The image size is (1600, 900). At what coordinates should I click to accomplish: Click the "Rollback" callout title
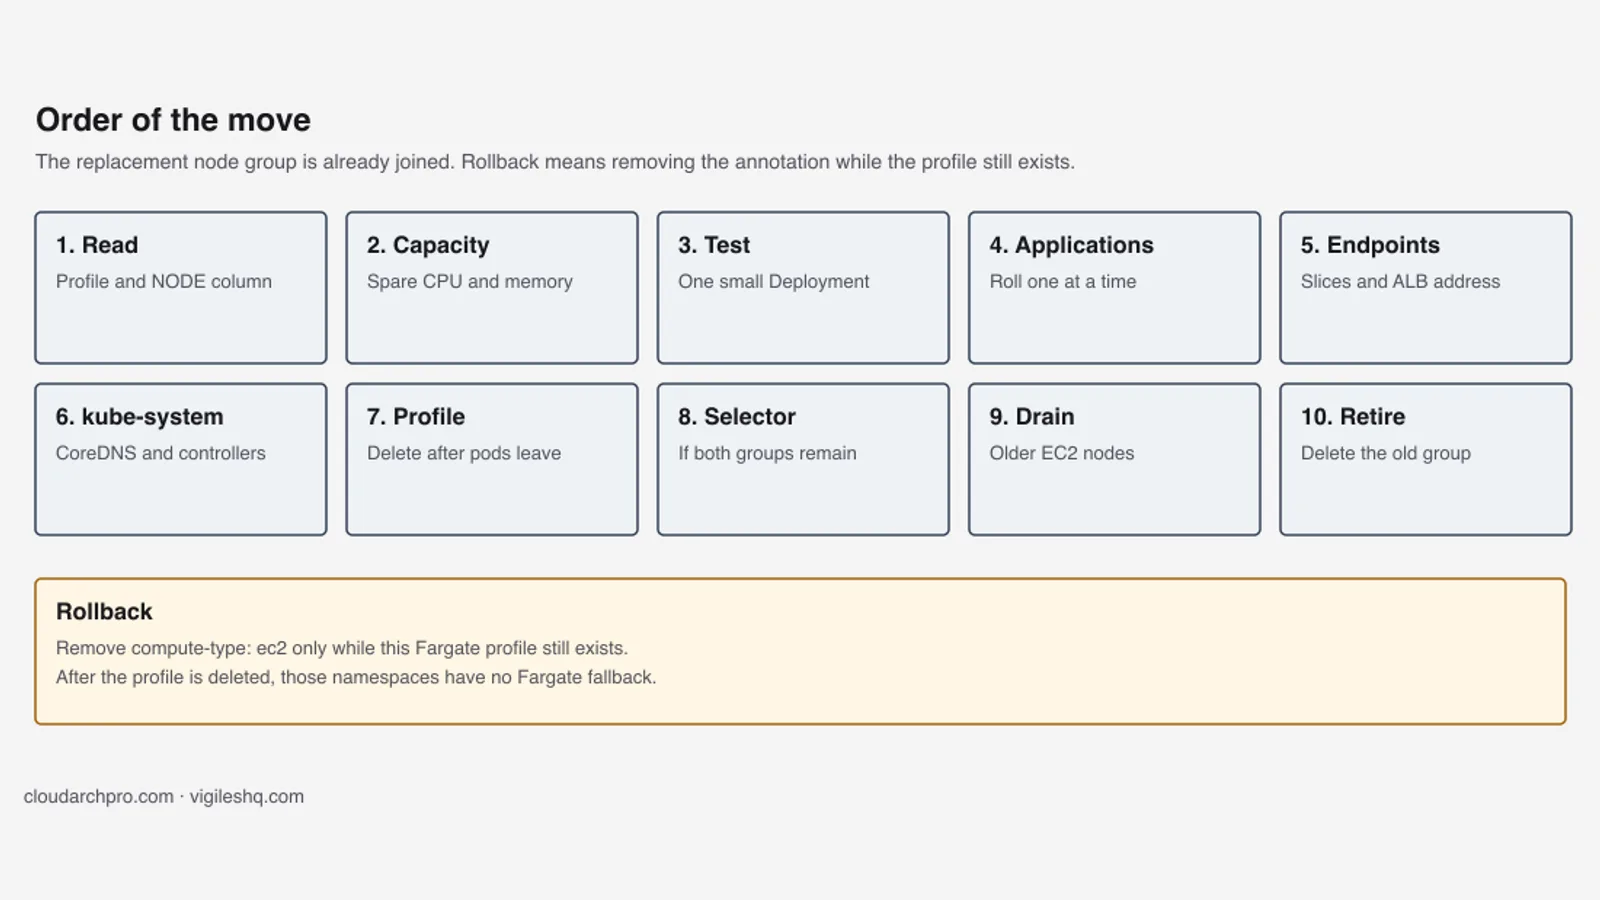(x=104, y=612)
